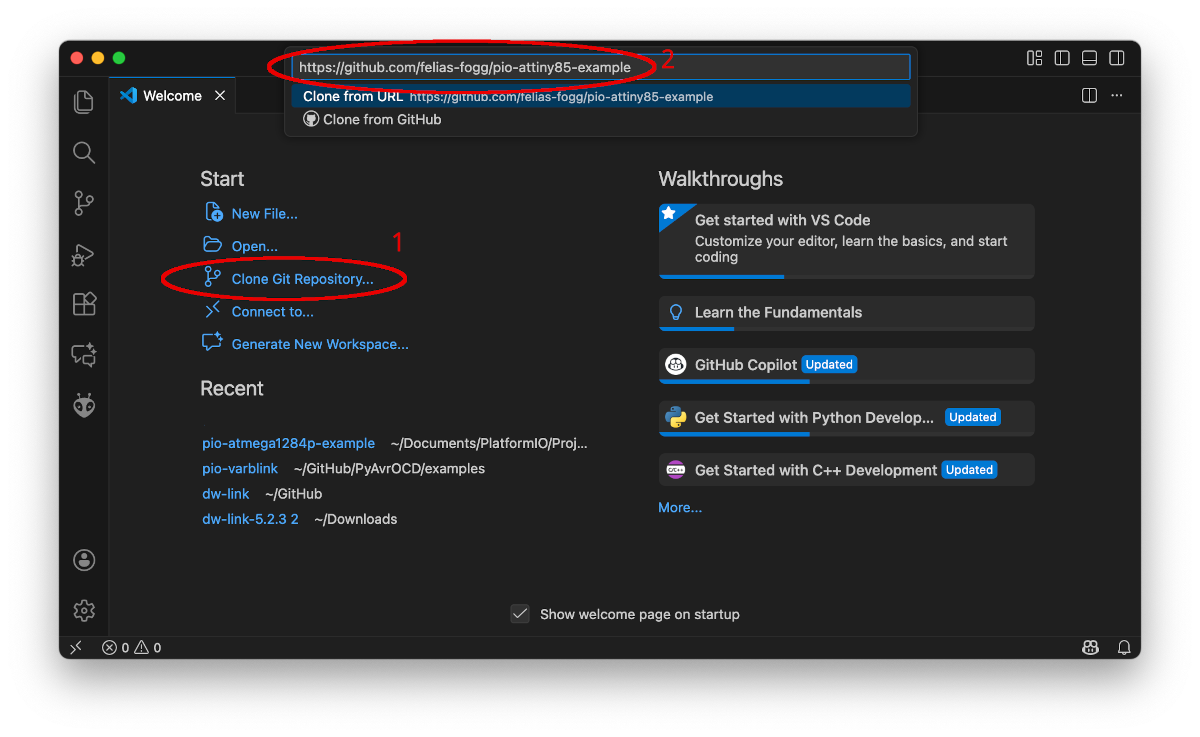The width and height of the screenshot is (1200, 737).
Task: Click the New File... link
Action: pyautogui.click(x=264, y=214)
